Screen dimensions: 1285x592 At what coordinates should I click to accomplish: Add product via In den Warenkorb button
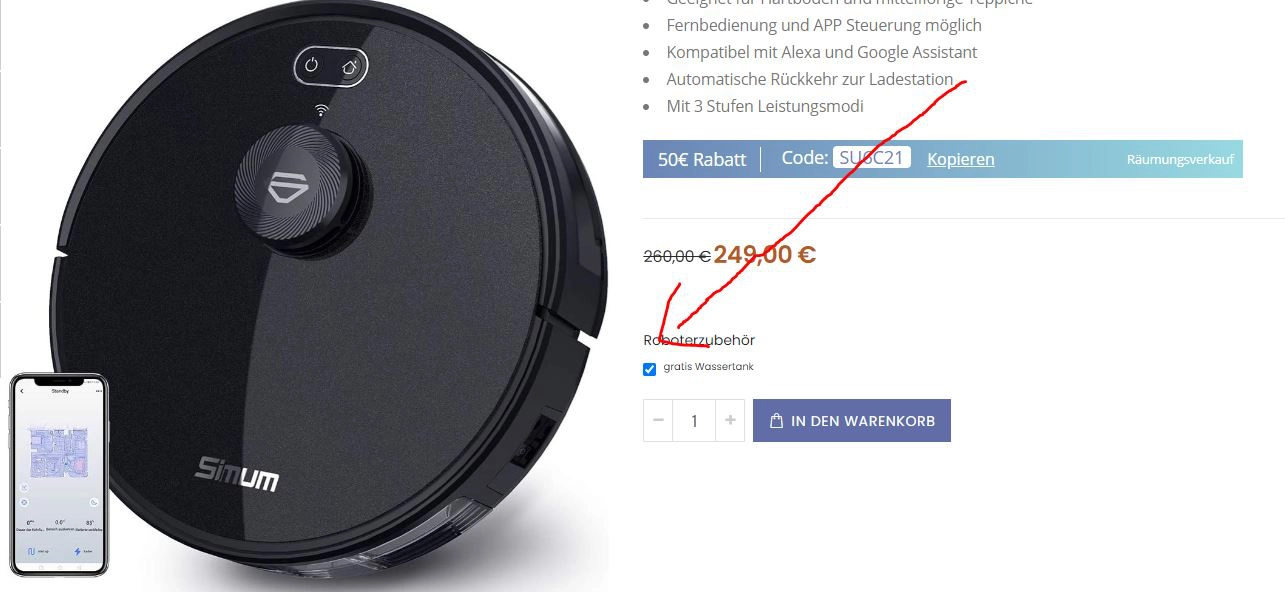click(x=852, y=421)
